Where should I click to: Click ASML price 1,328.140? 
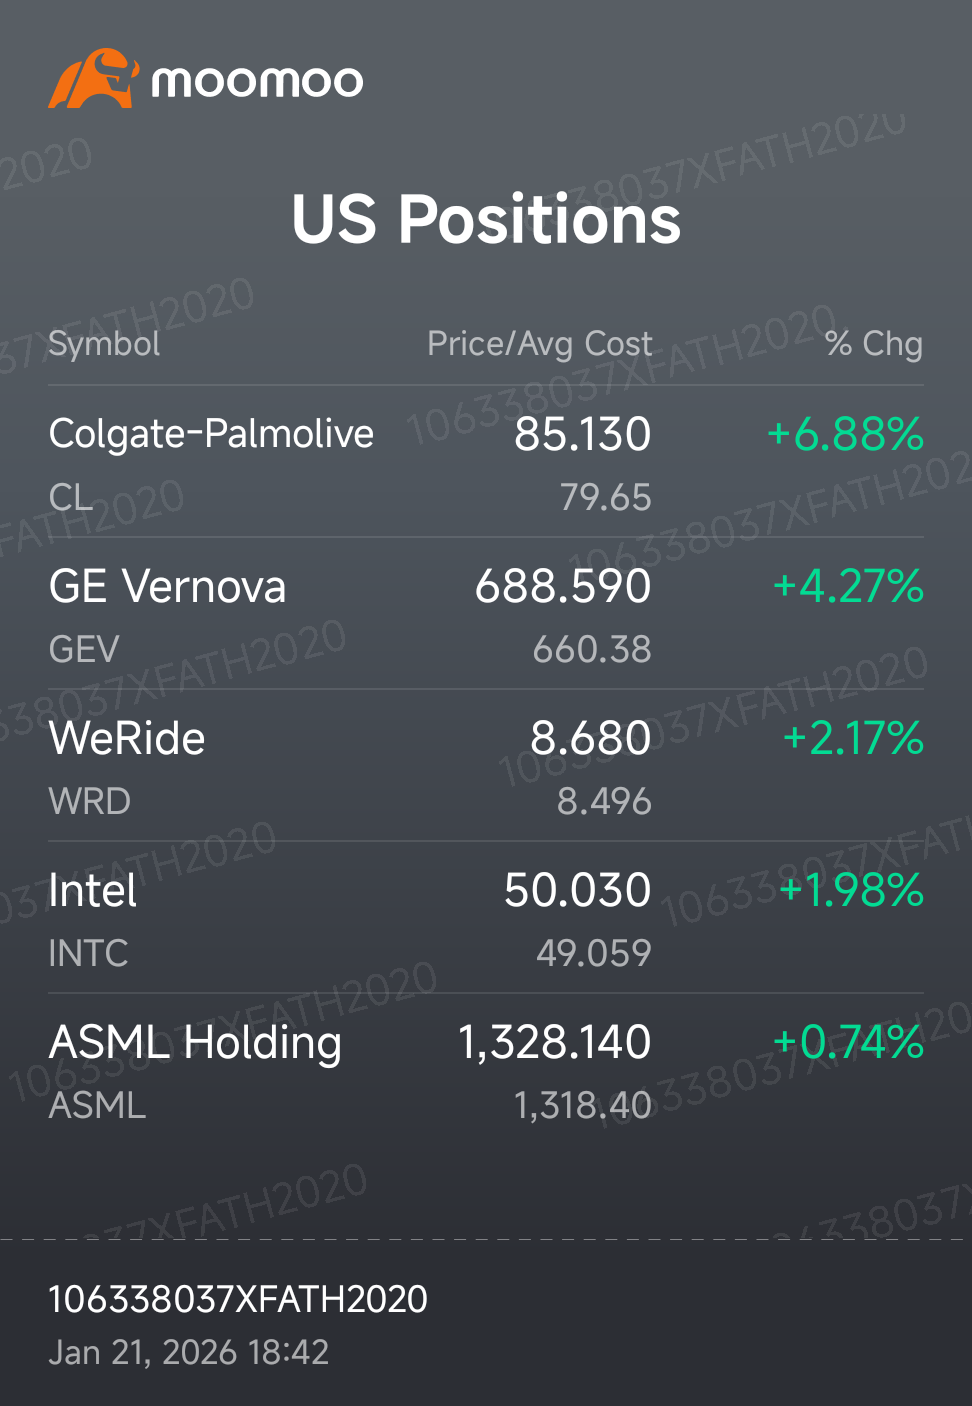click(x=555, y=1042)
